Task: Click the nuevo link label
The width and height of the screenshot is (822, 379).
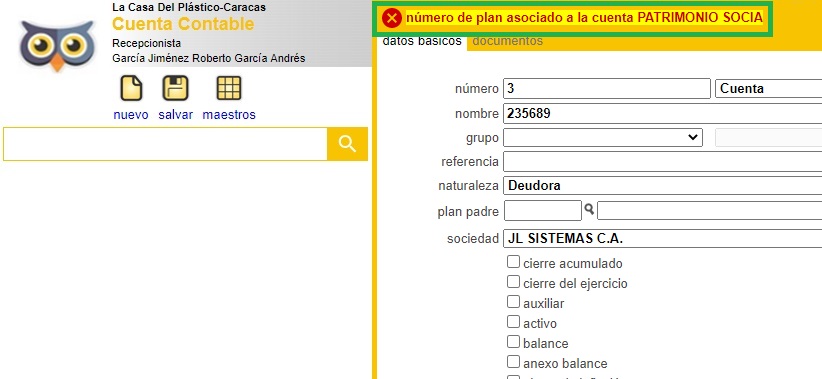Action: click(131, 115)
